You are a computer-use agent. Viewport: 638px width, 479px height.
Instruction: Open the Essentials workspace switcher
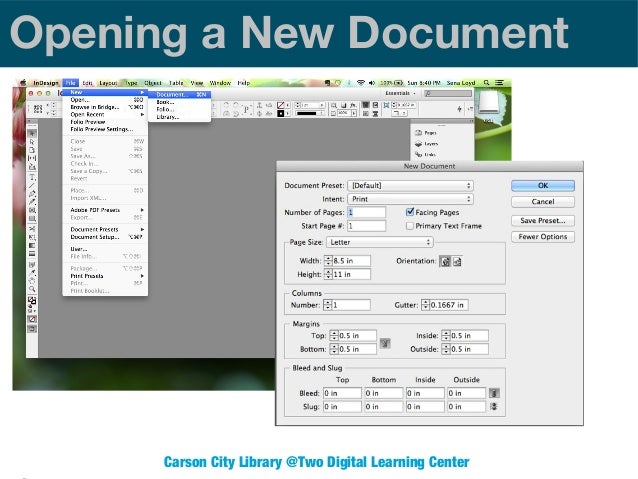(x=400, y=93)
